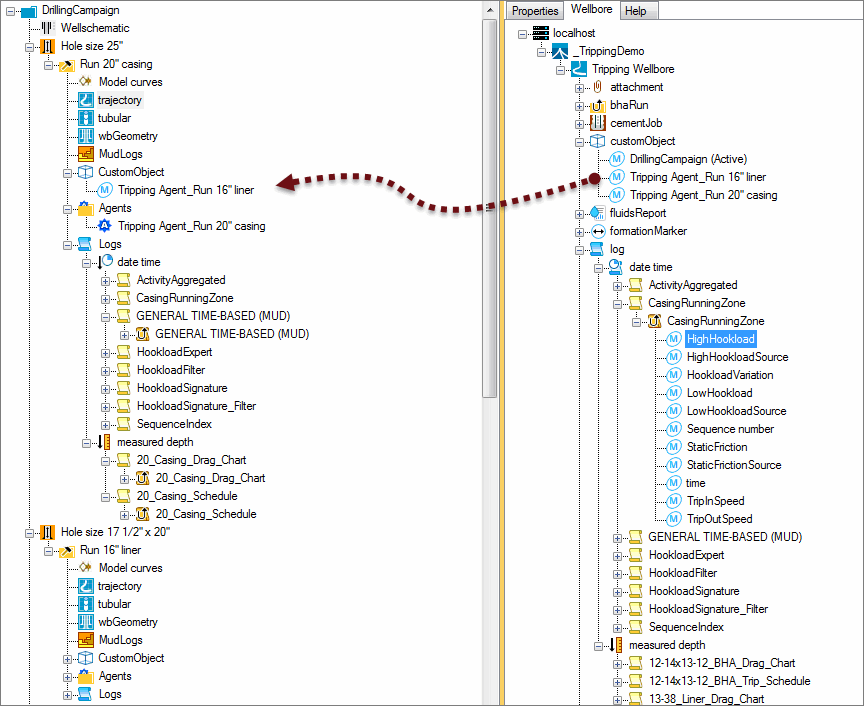Click the Wellschematic icon in left tree

[x=48, y=28]
